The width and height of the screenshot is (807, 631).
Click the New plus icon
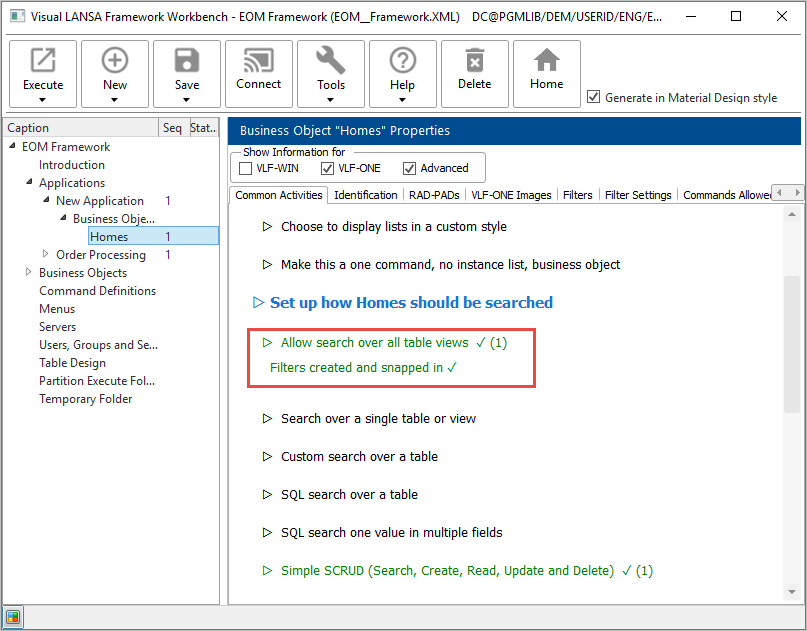[x=115, y=62]
